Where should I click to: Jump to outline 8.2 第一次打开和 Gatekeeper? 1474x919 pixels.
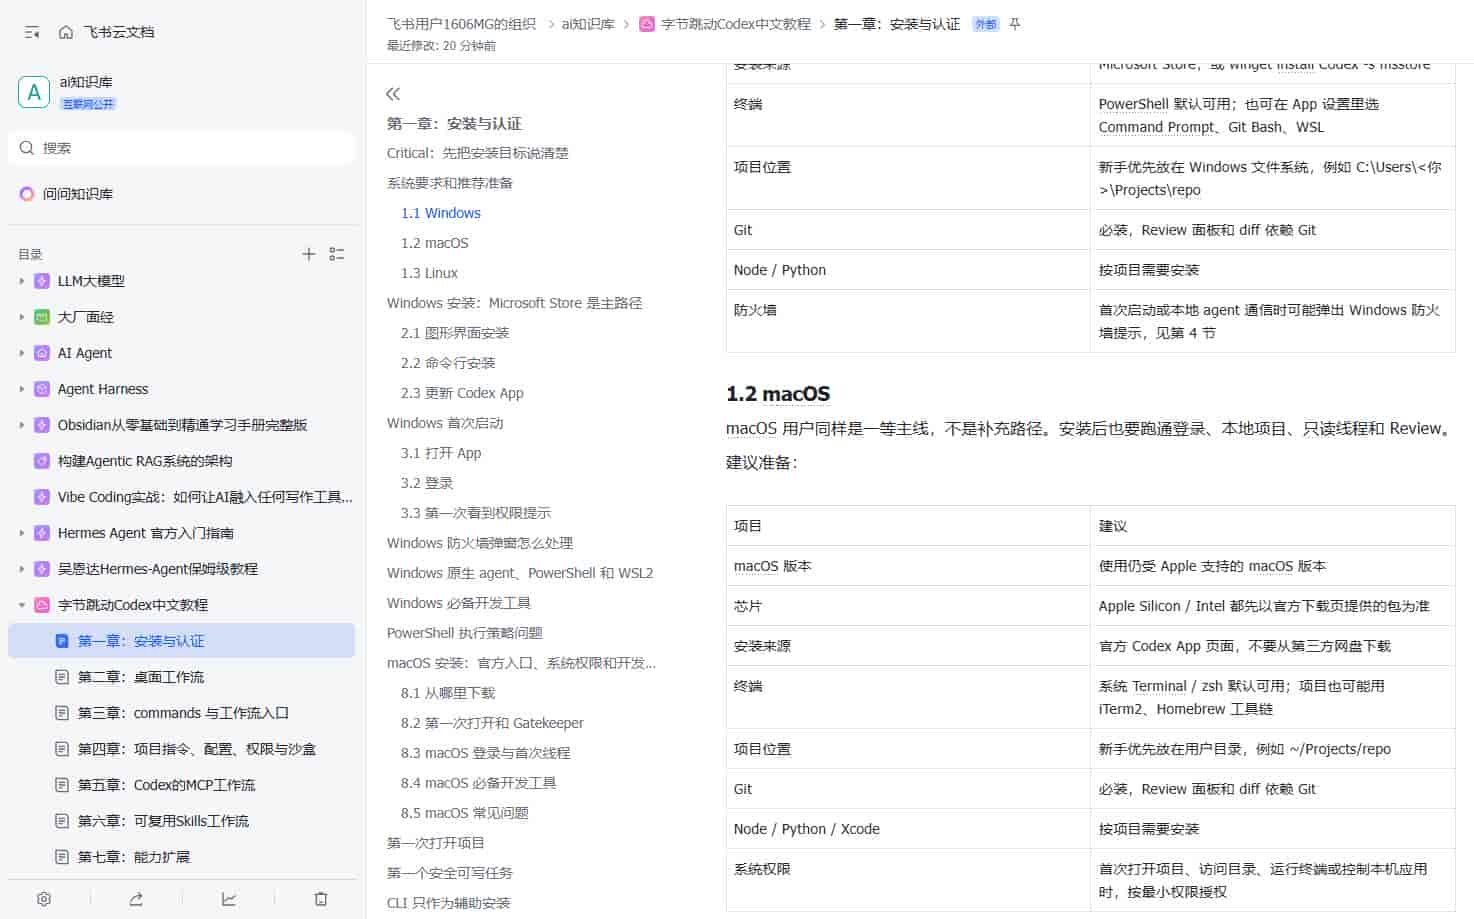point(492,723)
